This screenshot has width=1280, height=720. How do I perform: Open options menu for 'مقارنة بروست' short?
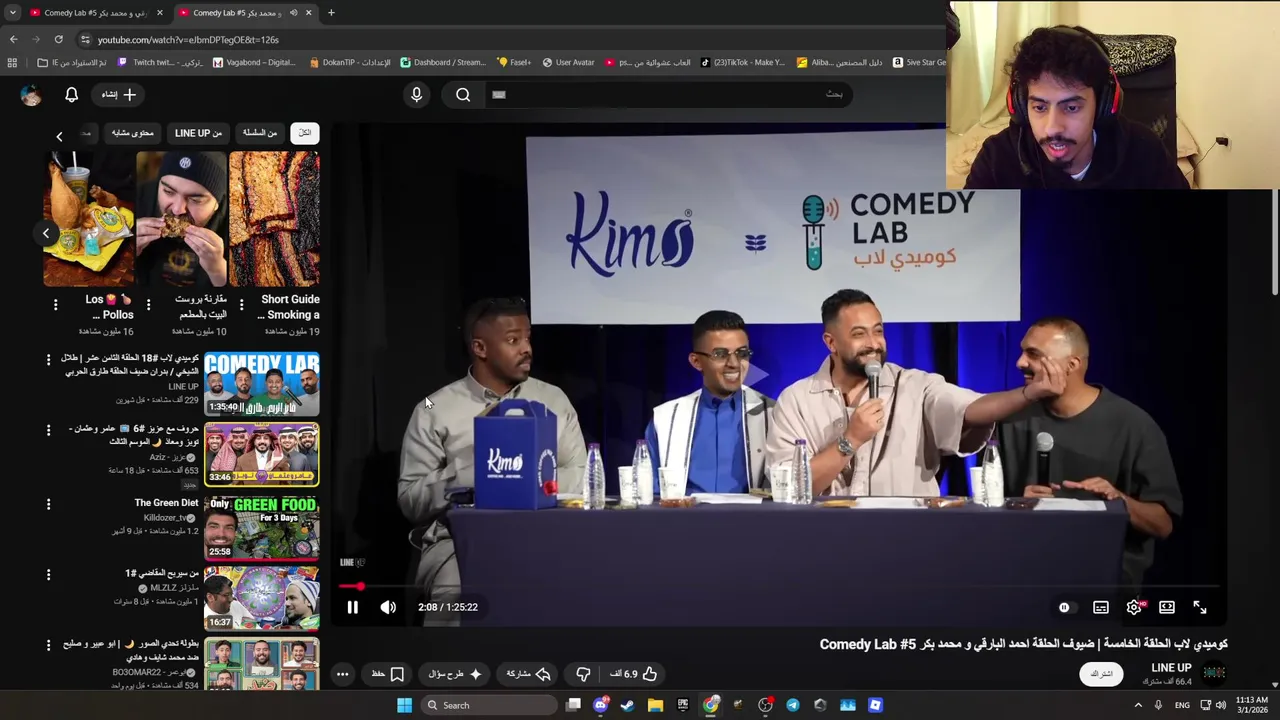pyautogui.click(x=148, y=305)
